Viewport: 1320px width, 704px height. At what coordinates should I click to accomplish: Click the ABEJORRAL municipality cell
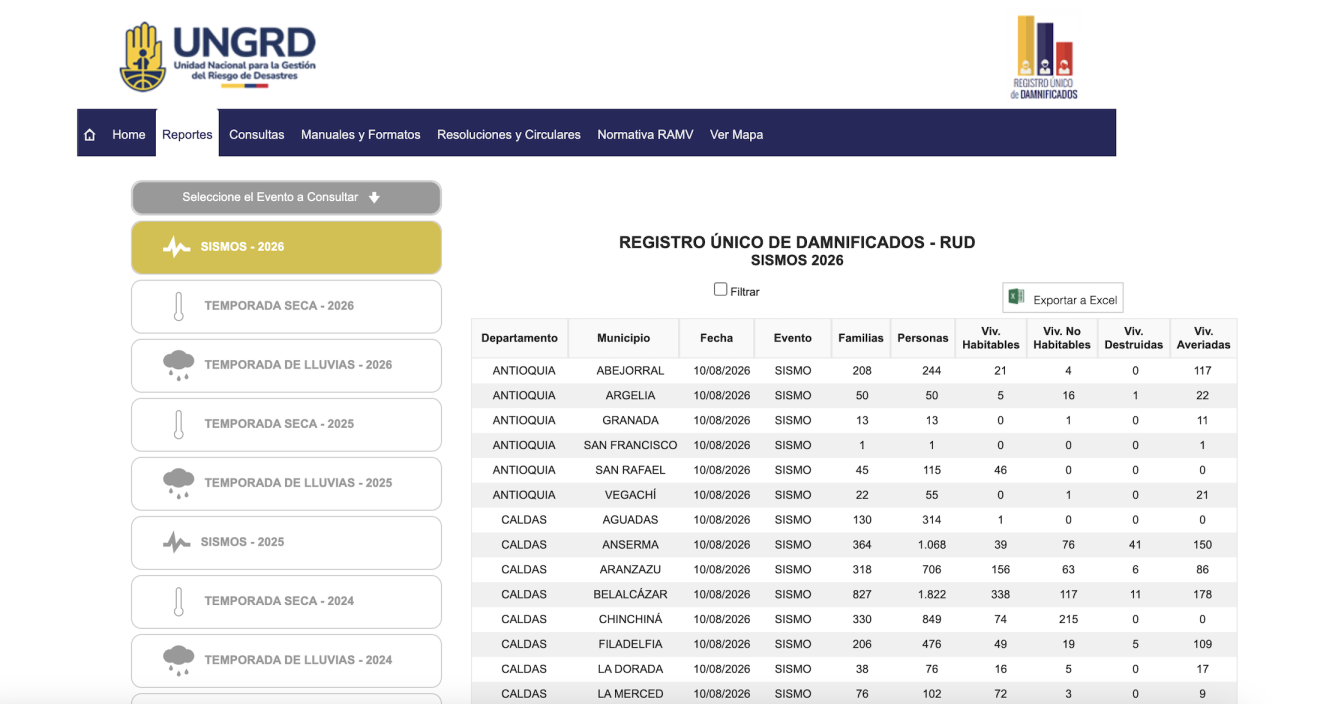(x=630, y=371)
